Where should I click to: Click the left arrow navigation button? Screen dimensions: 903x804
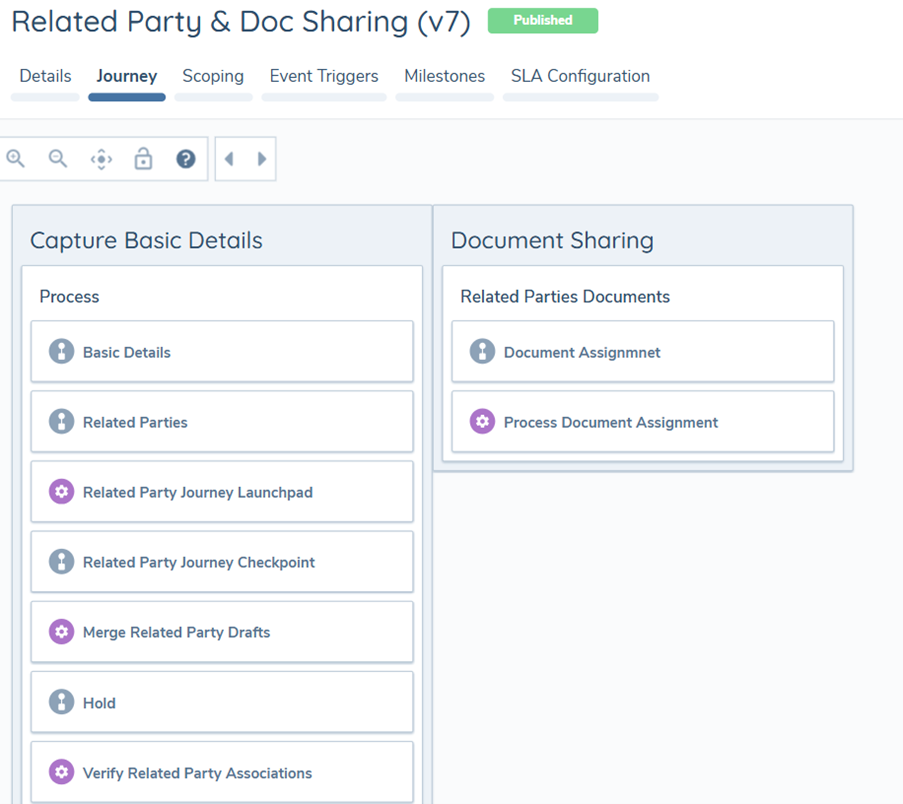click(230, 159)
